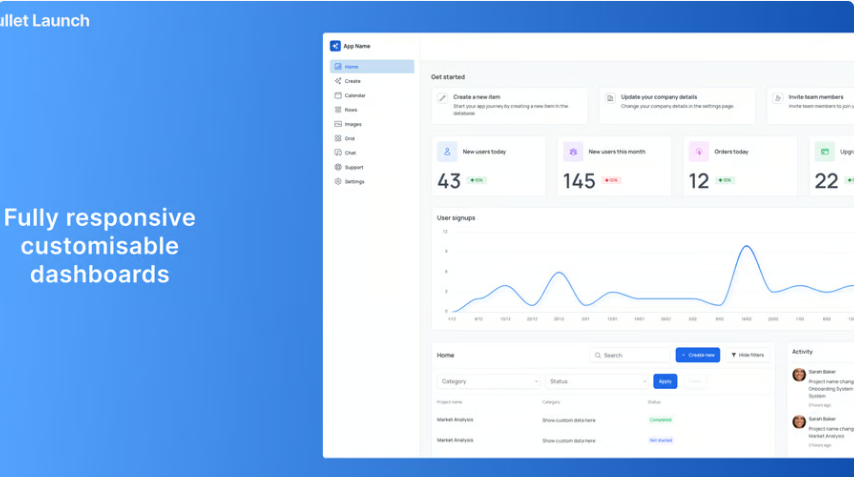The height and width of the screenshot is (477, 854).
Task: Click the Search input field
Action: (630, 355)
